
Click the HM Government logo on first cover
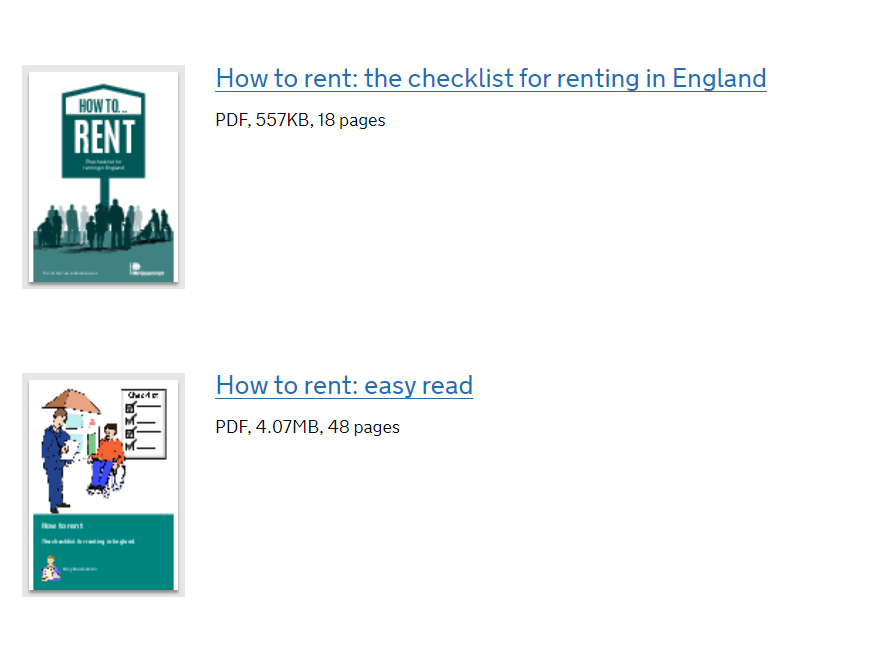coord(147,270)
